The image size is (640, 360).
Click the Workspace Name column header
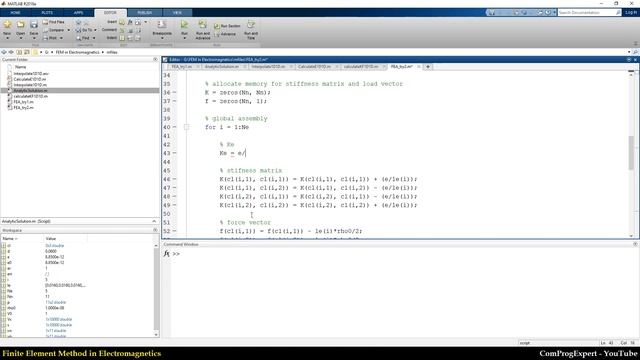pos(22,238)
